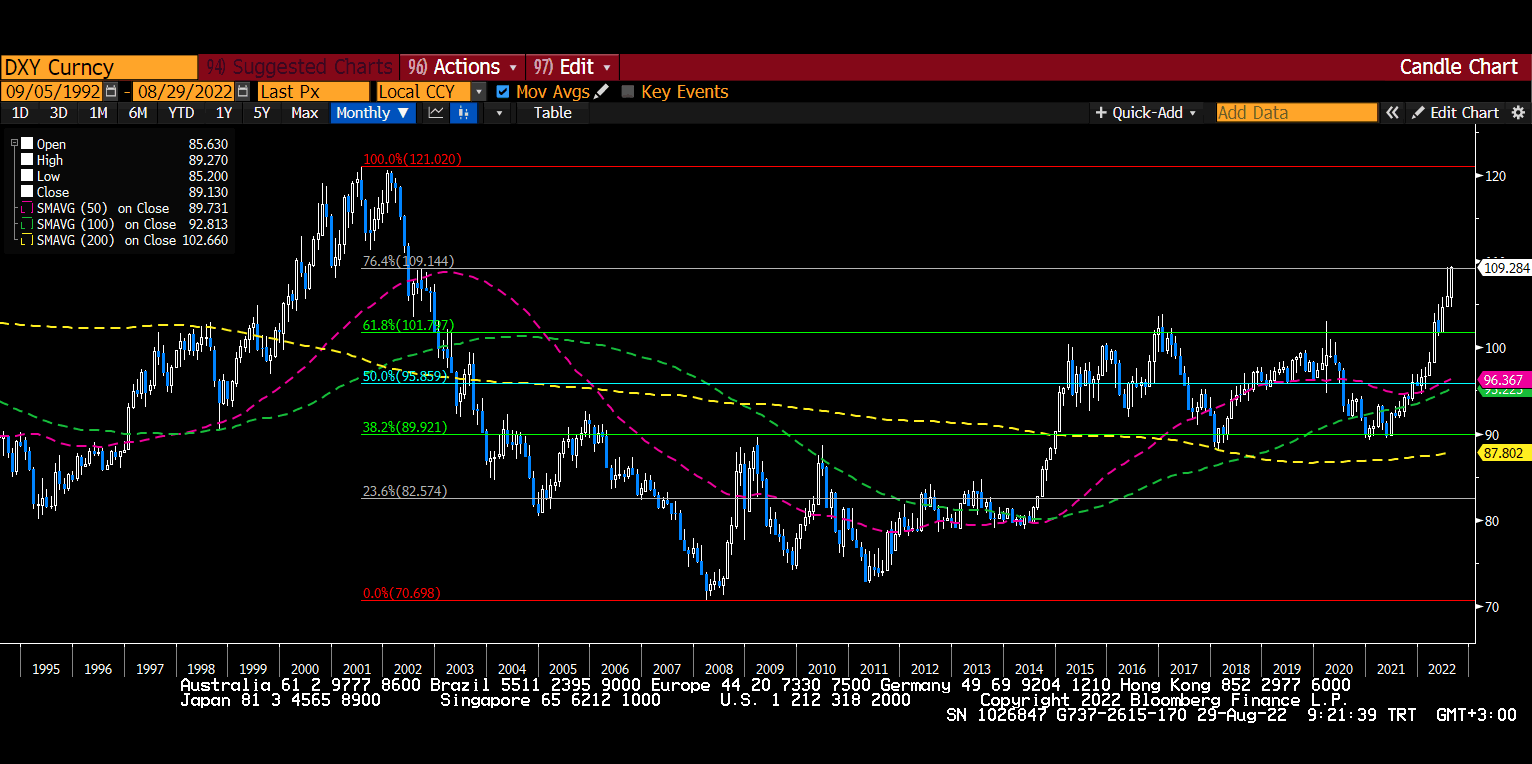Click SMAVG (200) yellow legend swatch
This screenshot has height=764, width=1532.
(x=27, y=240)
